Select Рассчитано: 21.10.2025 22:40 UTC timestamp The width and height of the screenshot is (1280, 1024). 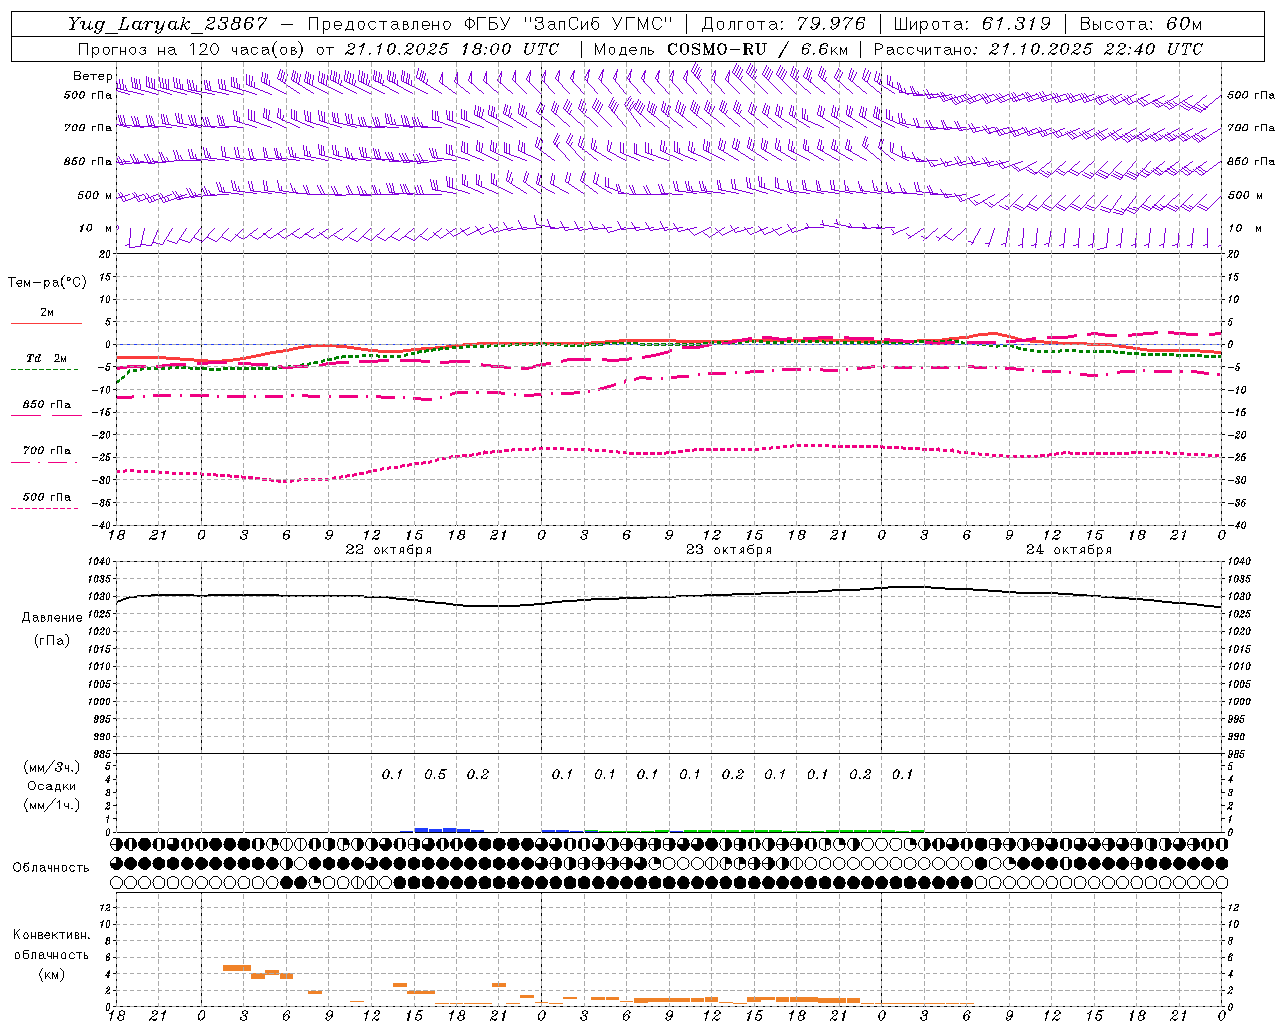1038,49
